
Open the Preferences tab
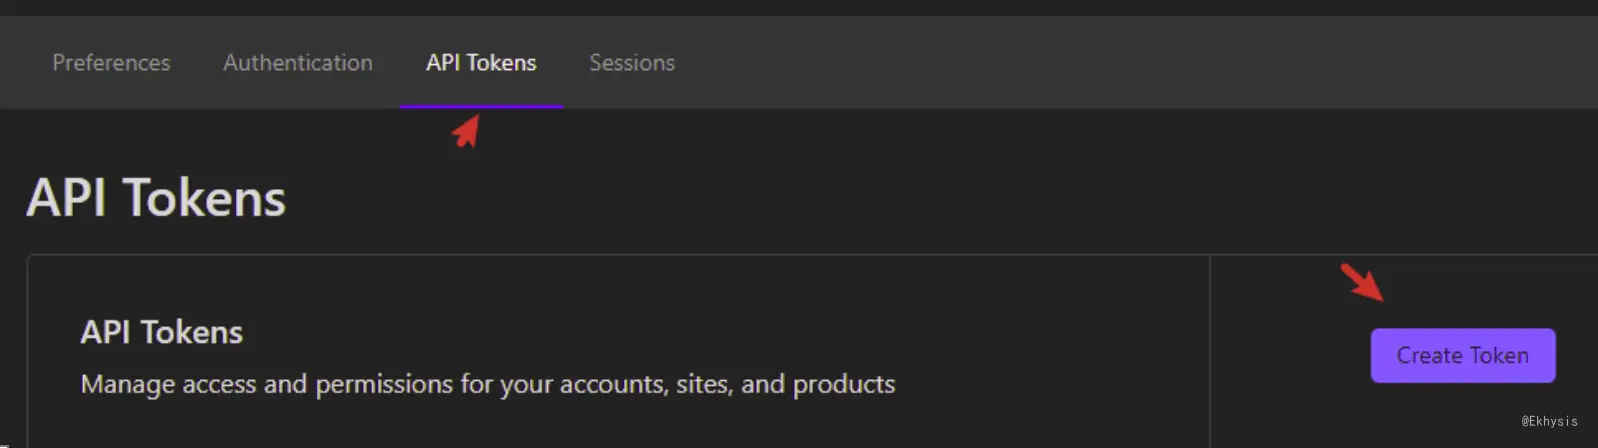point(111,62)
